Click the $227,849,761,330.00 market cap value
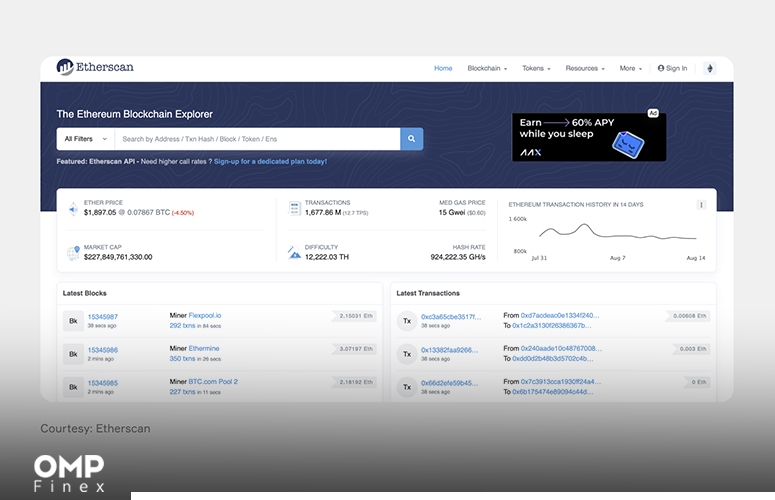 118,257
